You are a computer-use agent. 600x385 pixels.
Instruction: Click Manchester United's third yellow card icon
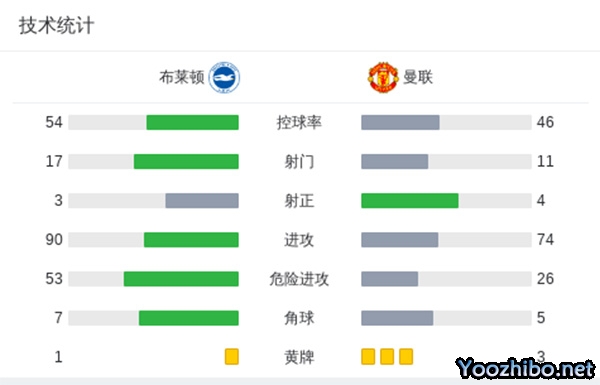point(406,356)
